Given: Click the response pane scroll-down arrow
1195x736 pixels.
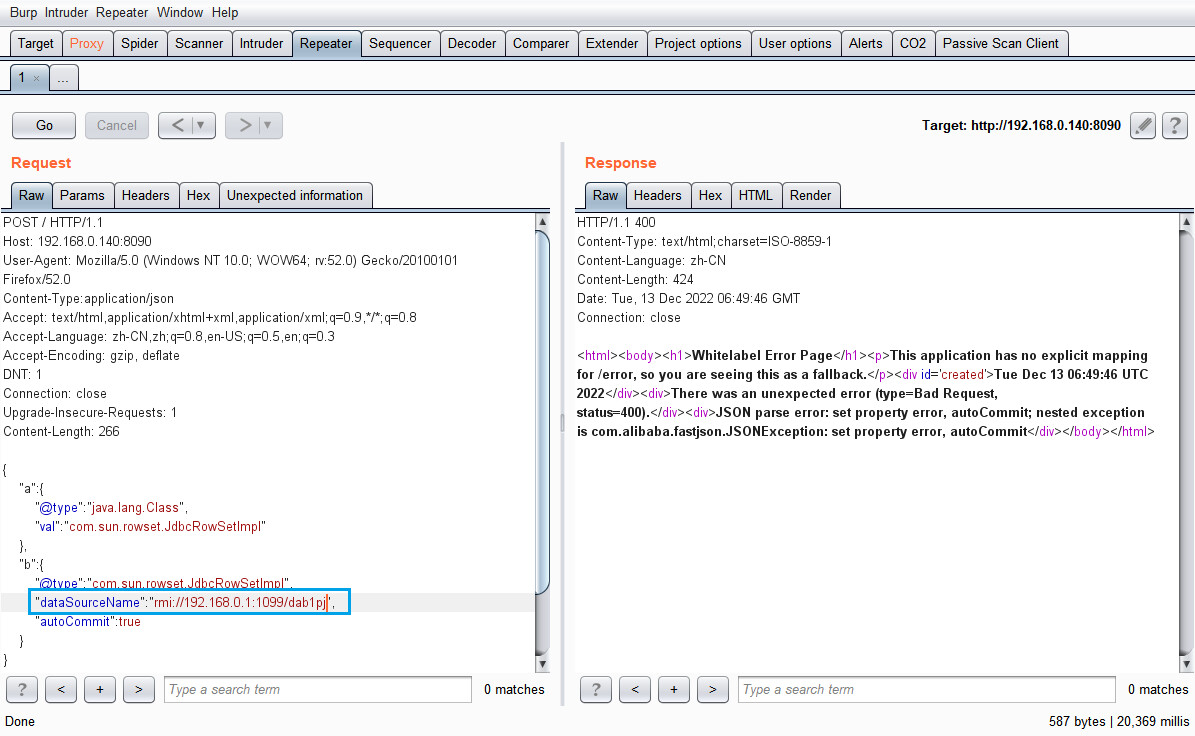Looking at the screenshot, I should (1186, 664).
